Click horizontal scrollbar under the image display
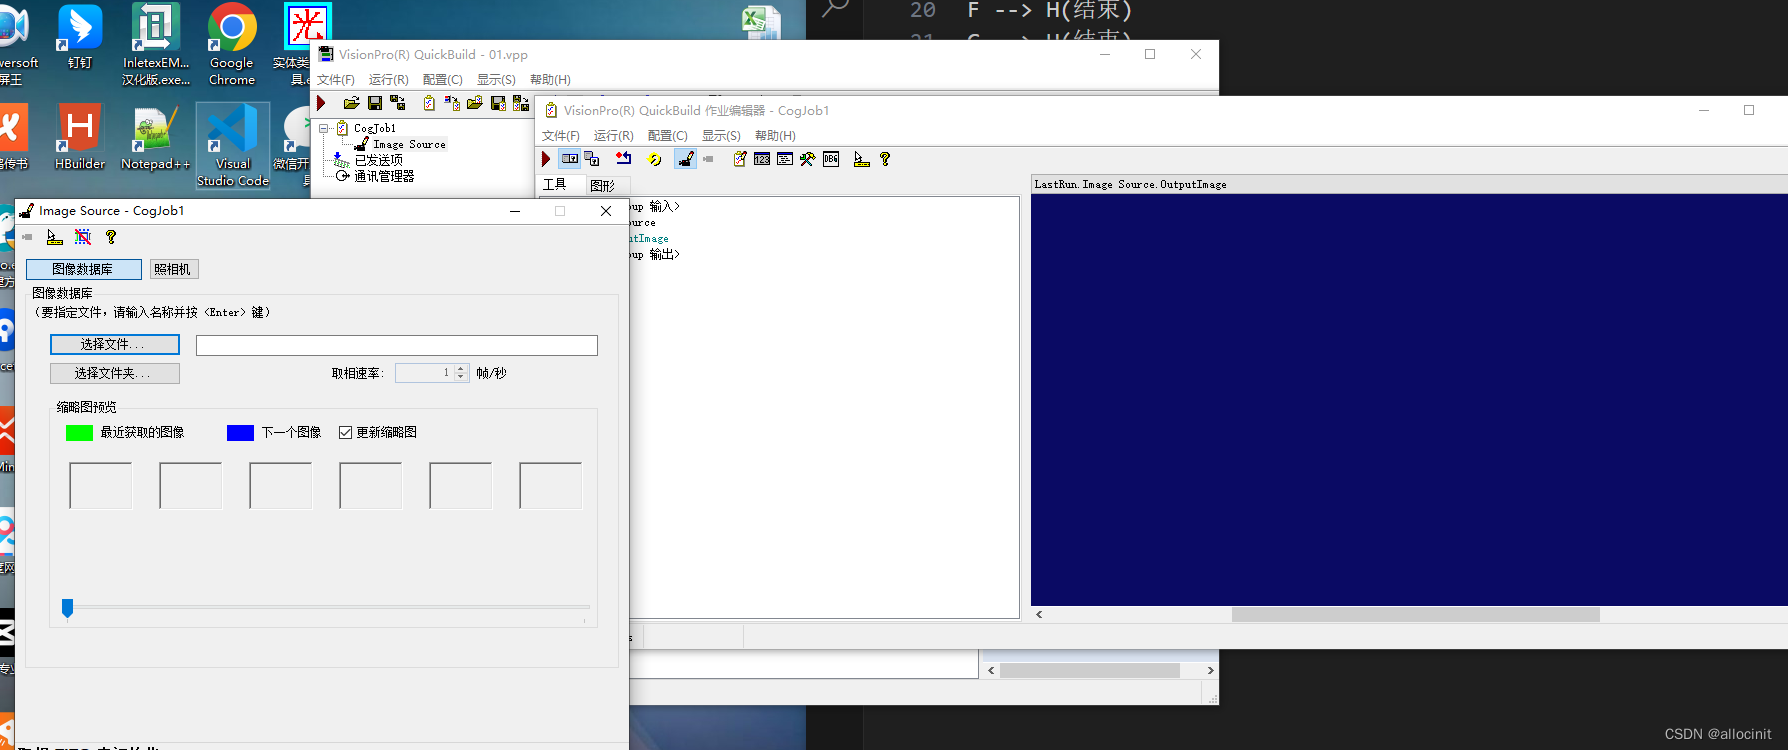The height and width of the screenshot is (750, 1788). point(1415,615)
